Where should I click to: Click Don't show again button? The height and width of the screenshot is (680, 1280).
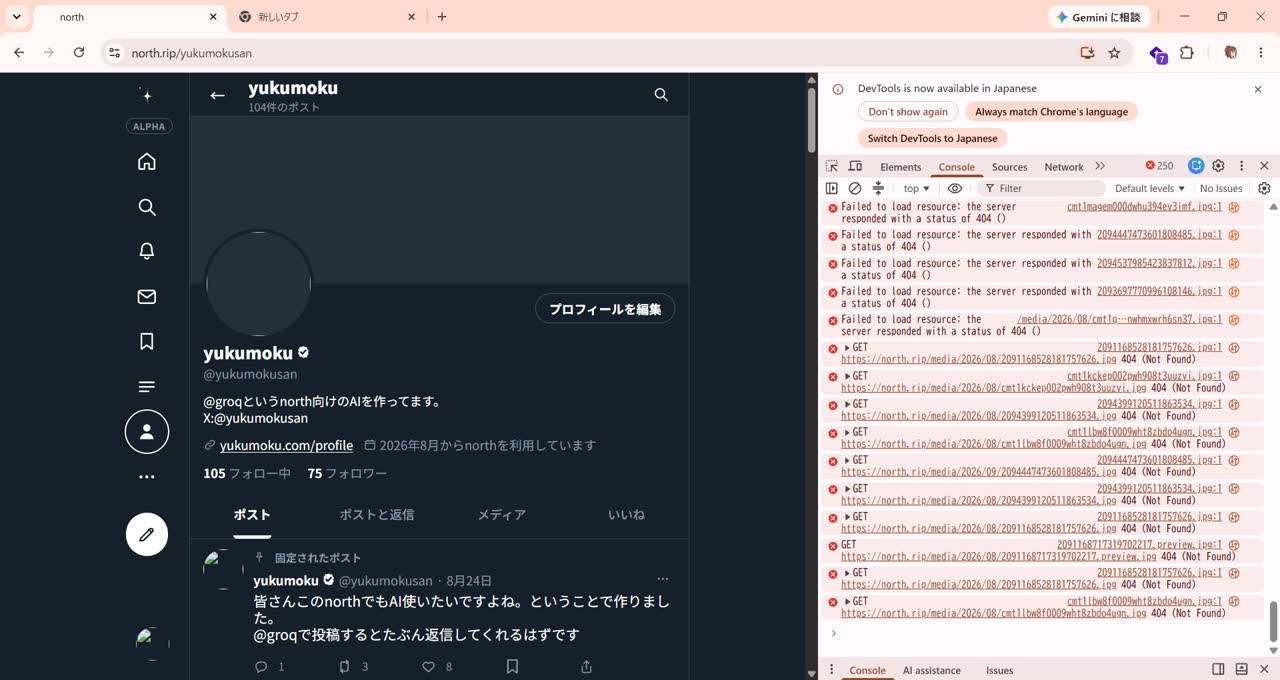(x=908, y=112)
